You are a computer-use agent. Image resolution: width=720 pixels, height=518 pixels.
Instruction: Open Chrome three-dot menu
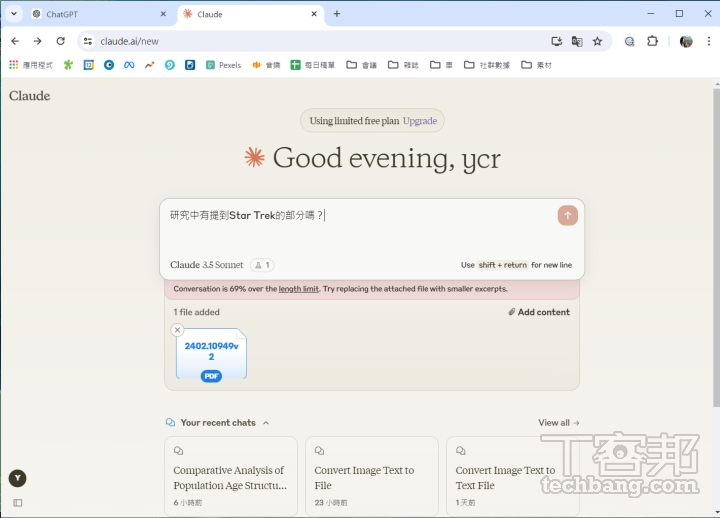[x=709, y=41]
